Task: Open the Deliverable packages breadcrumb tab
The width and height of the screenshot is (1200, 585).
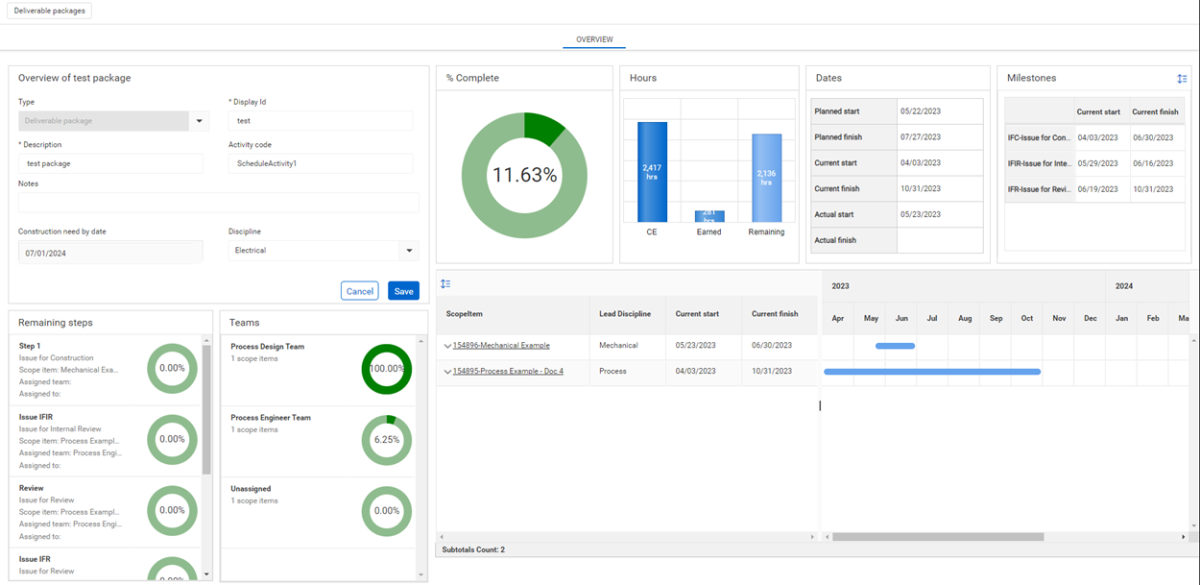Action: (49, 11)
